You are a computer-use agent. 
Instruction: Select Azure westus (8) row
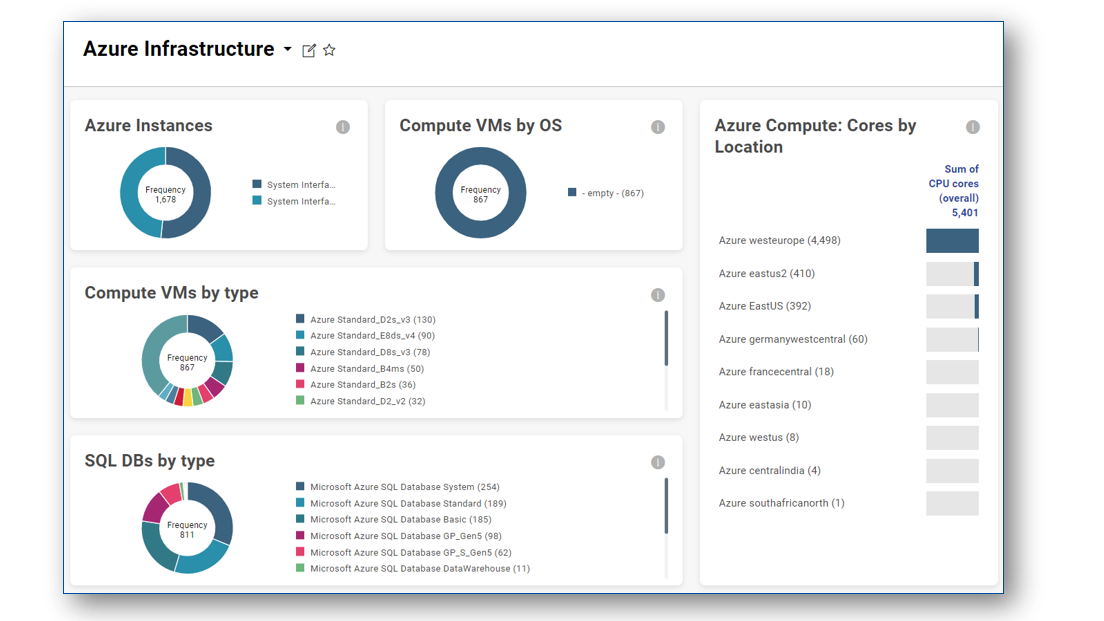848,437
